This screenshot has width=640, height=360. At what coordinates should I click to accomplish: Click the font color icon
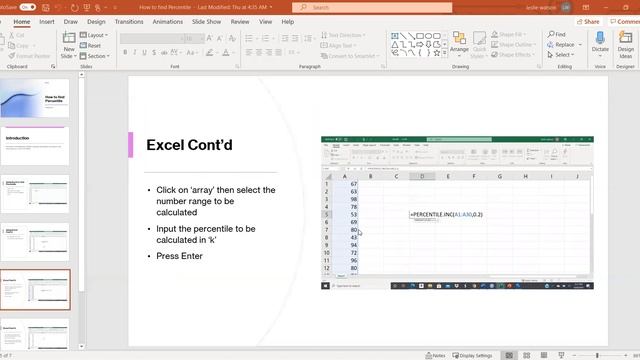[x=226, y=53]
